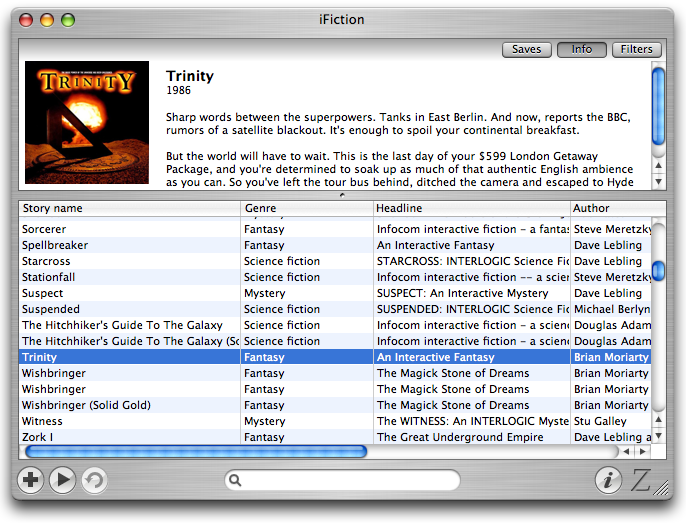Click the magnifying glass search icon
The width and height of the screenshot is (686, 523).
[236, 481]
